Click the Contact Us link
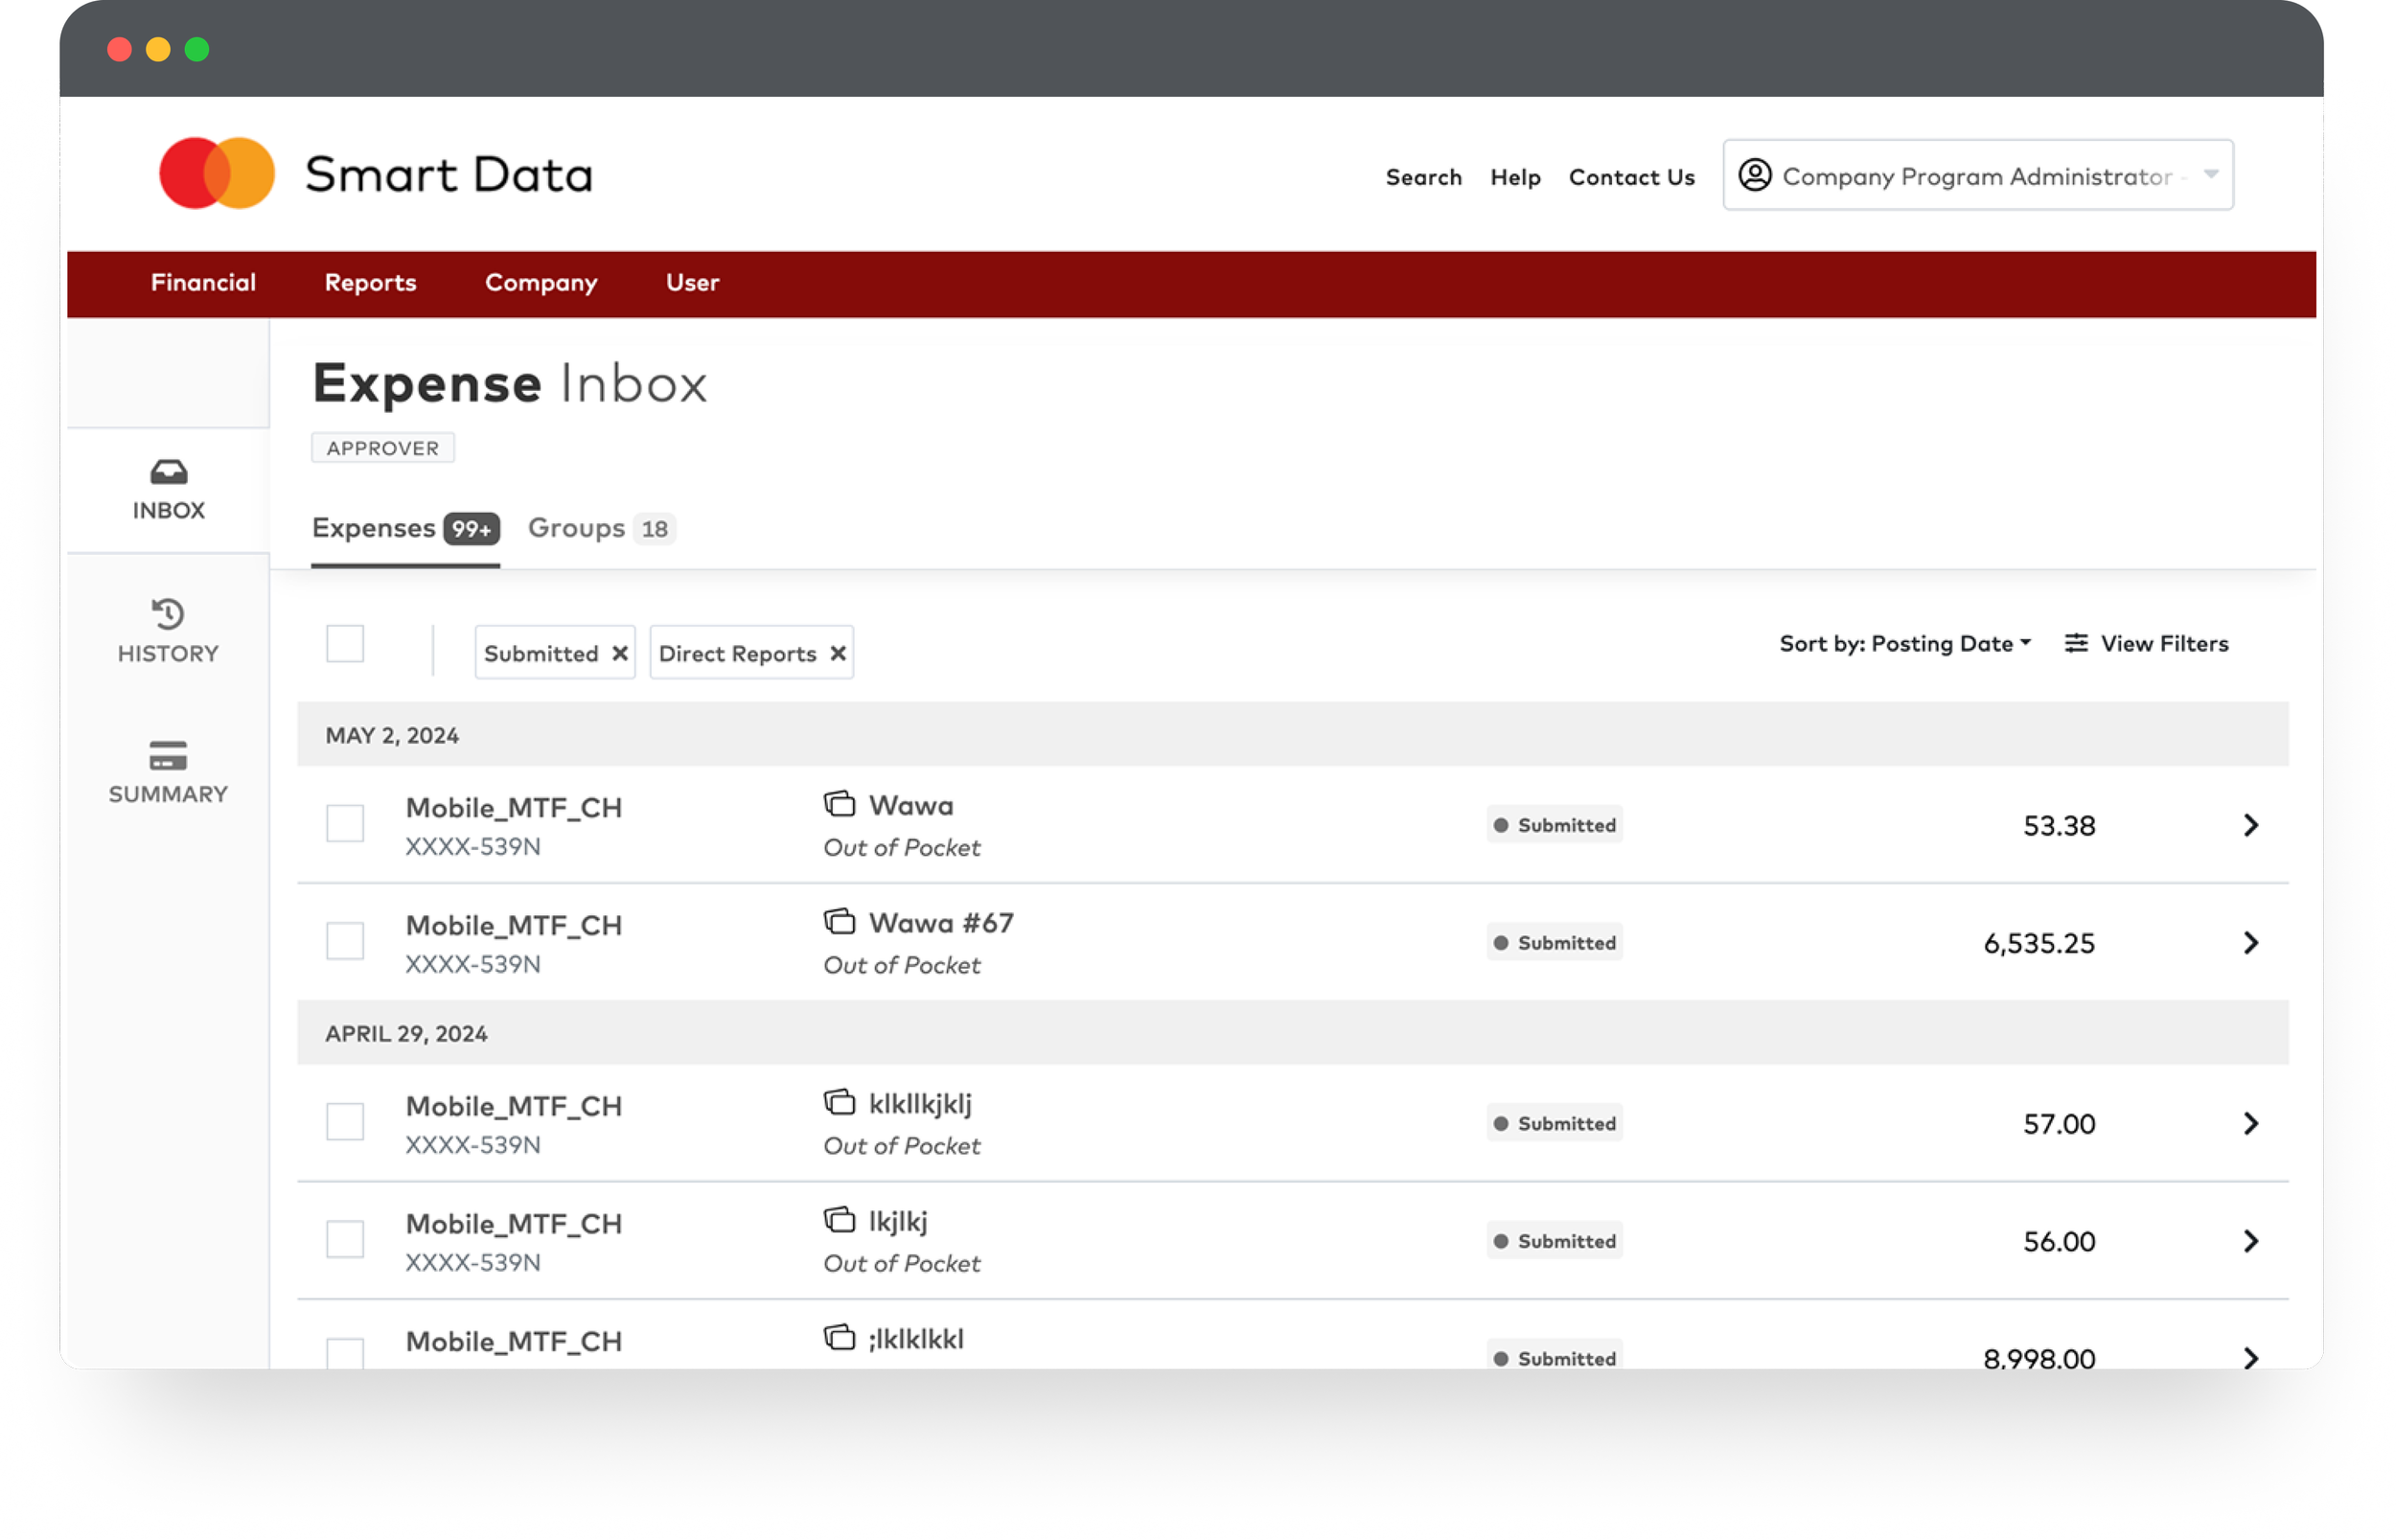 click(x=1631, y=177)
